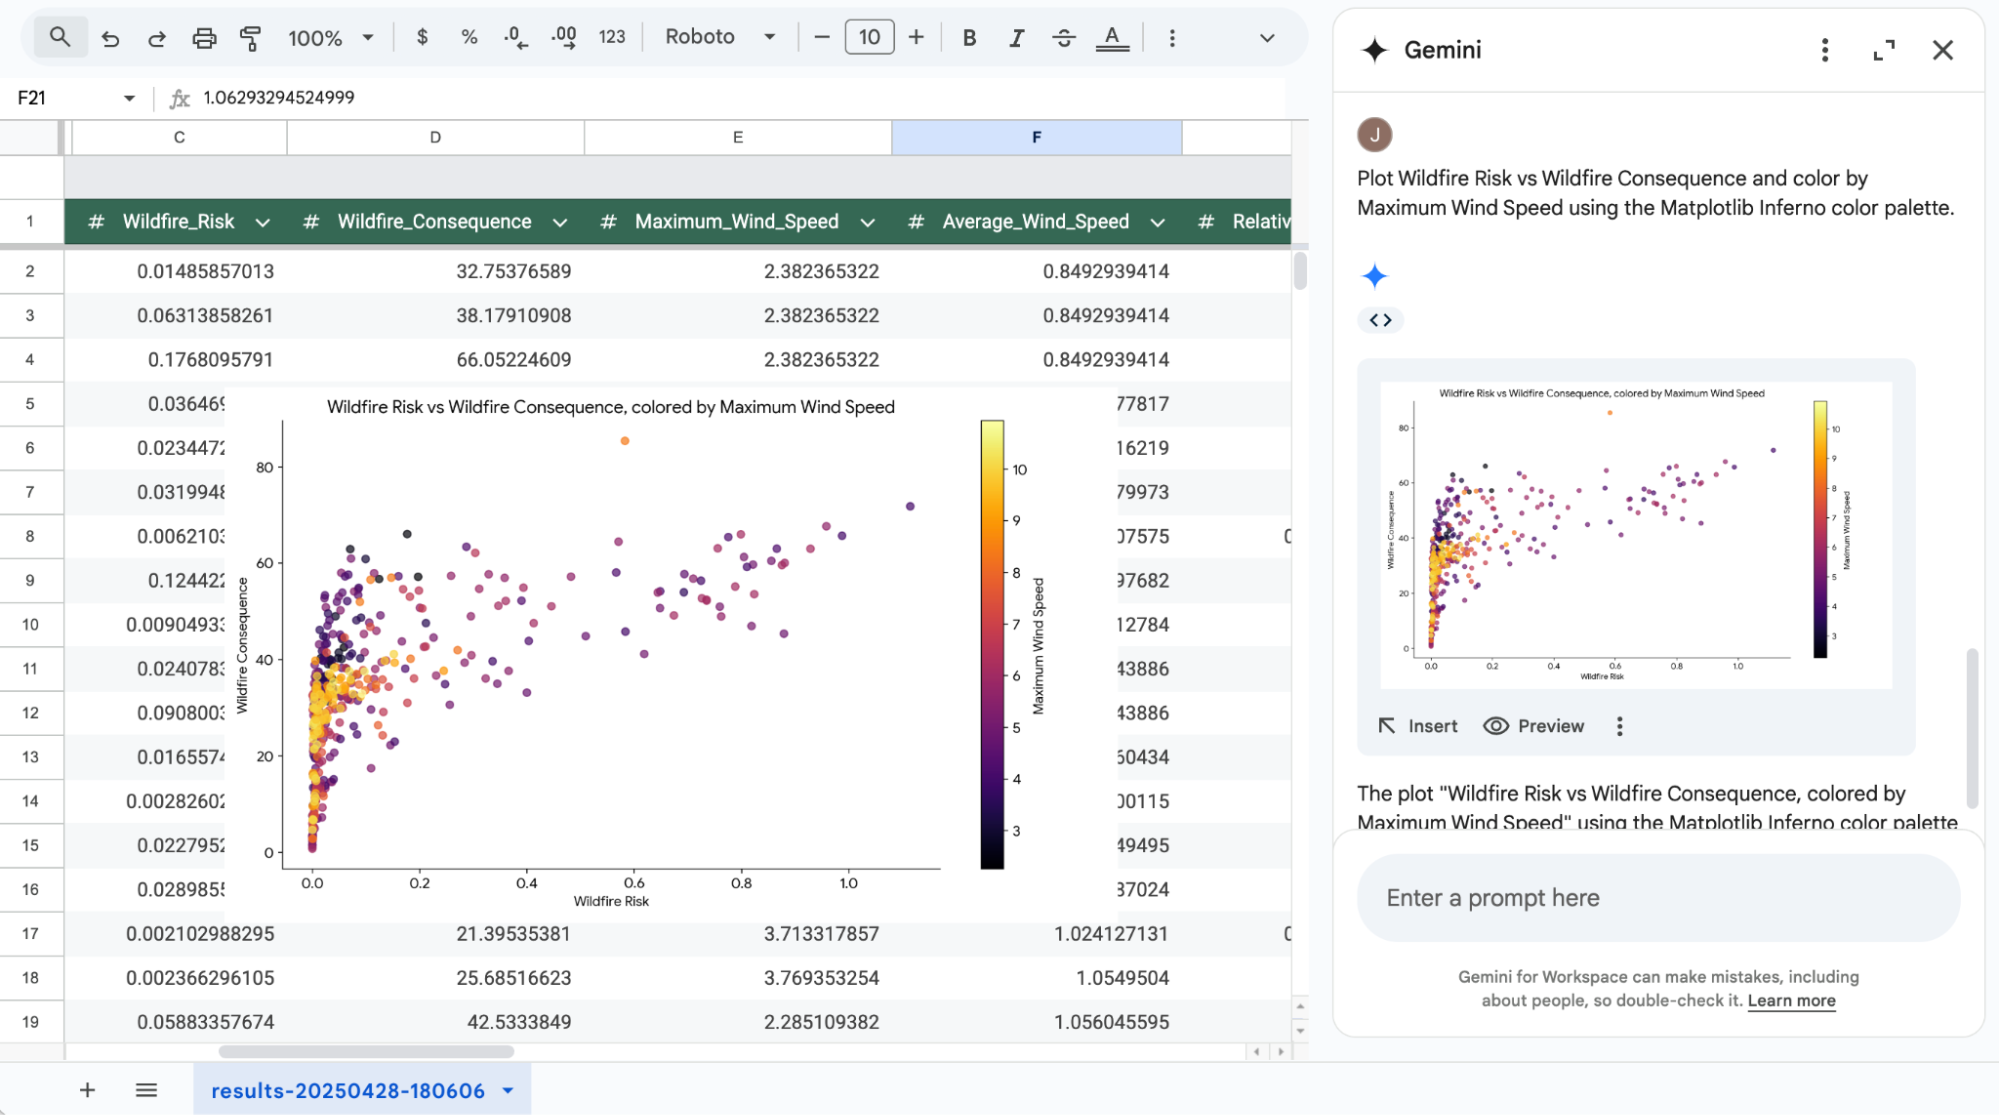1999x1115 pixels.
Task: Edit the font size field showing 10
Action: (x=869, y=37)
